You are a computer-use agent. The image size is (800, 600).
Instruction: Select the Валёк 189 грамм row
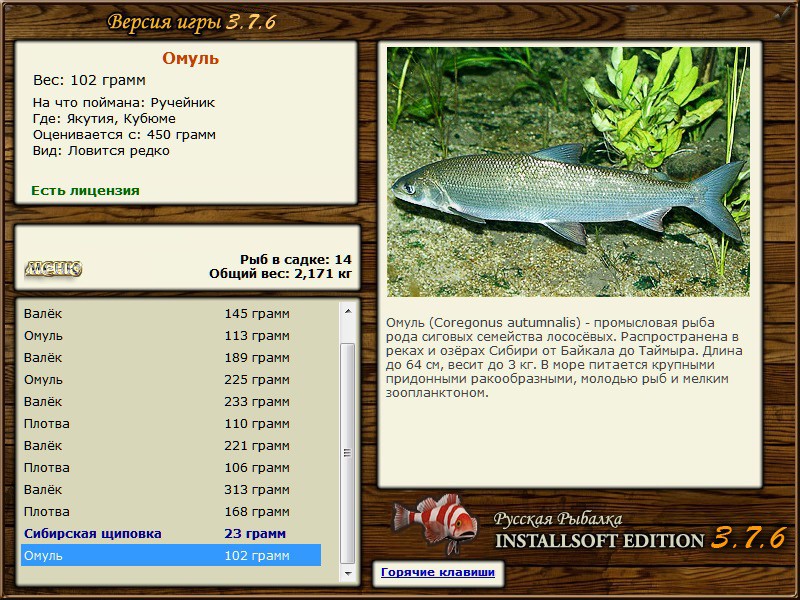click(171, 358)
